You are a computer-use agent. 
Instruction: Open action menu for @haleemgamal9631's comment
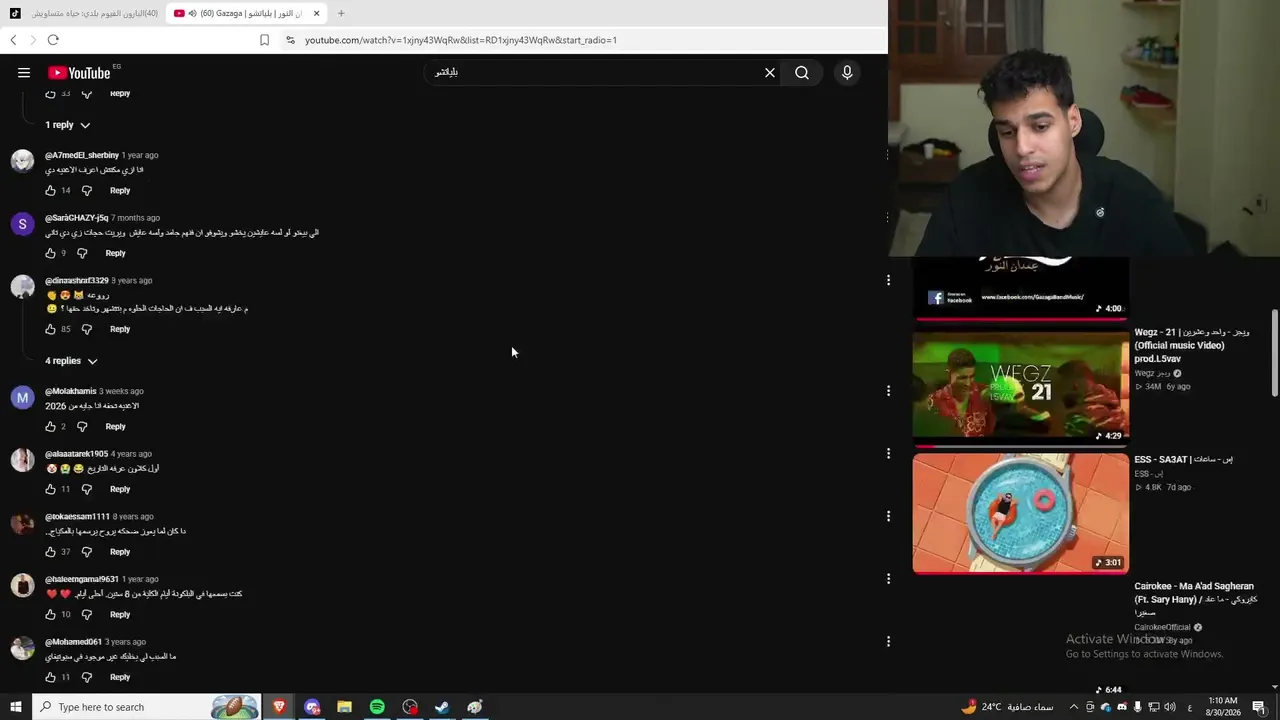point(888,578)
